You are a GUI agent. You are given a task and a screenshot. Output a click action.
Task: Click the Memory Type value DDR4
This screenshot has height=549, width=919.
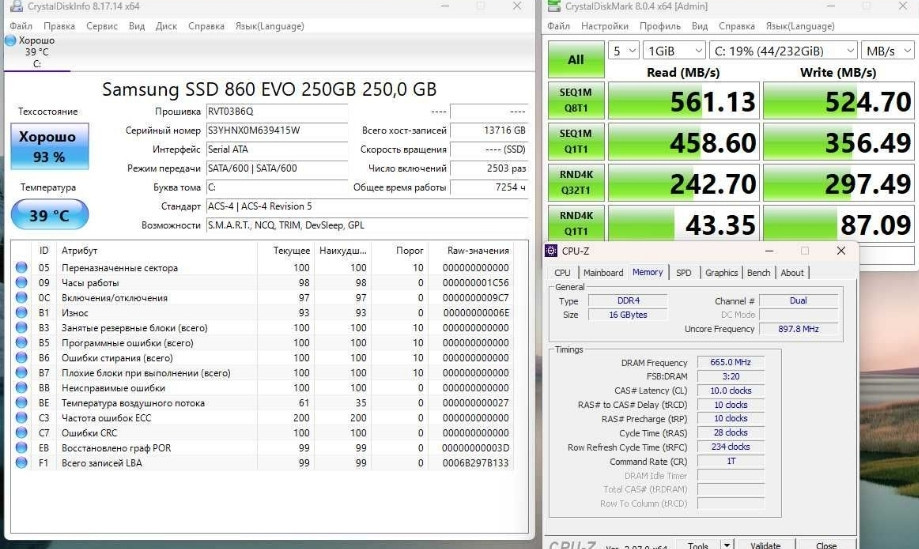(628, 301)
